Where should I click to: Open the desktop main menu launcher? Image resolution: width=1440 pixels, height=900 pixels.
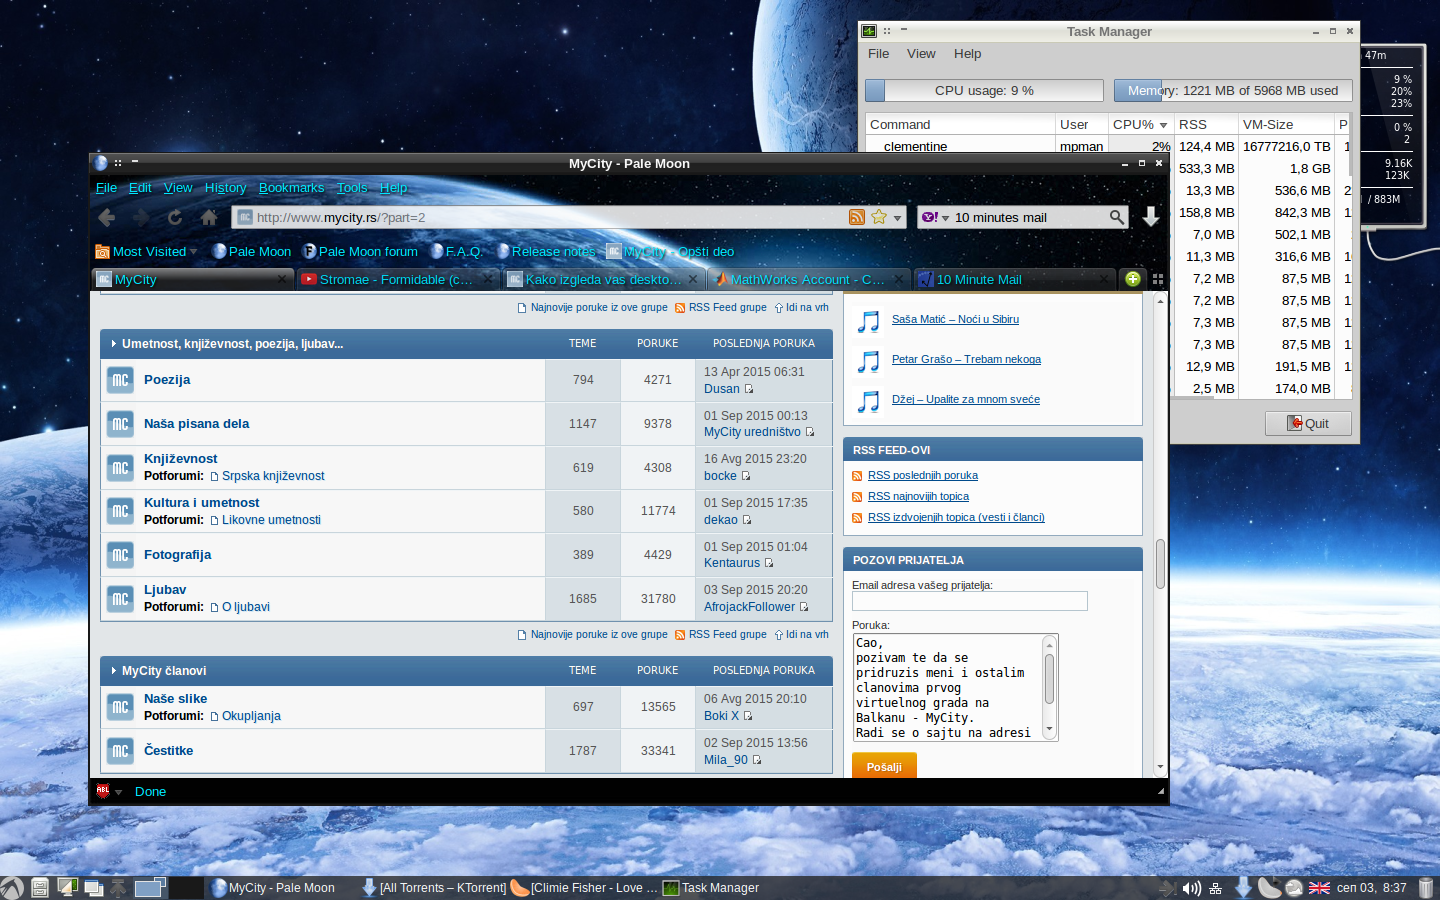coord(12,887)
